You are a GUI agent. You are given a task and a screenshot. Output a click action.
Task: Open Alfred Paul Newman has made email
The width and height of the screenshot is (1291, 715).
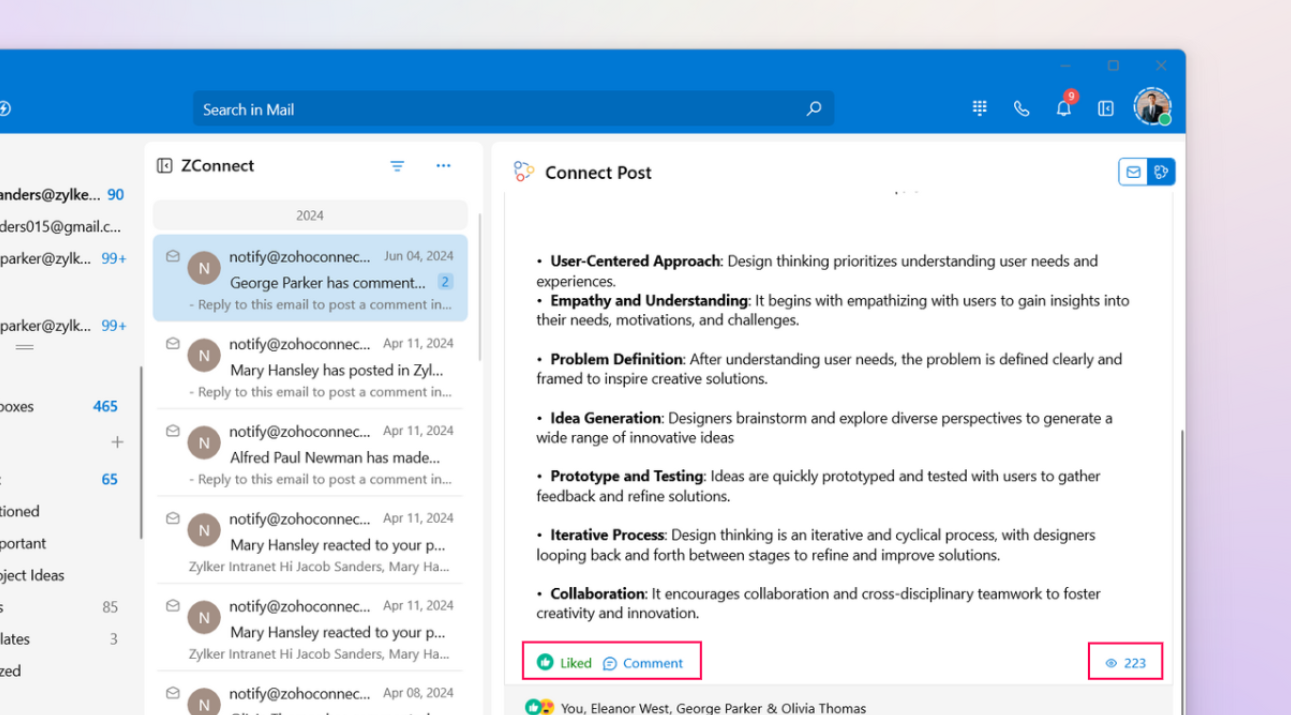310,453
